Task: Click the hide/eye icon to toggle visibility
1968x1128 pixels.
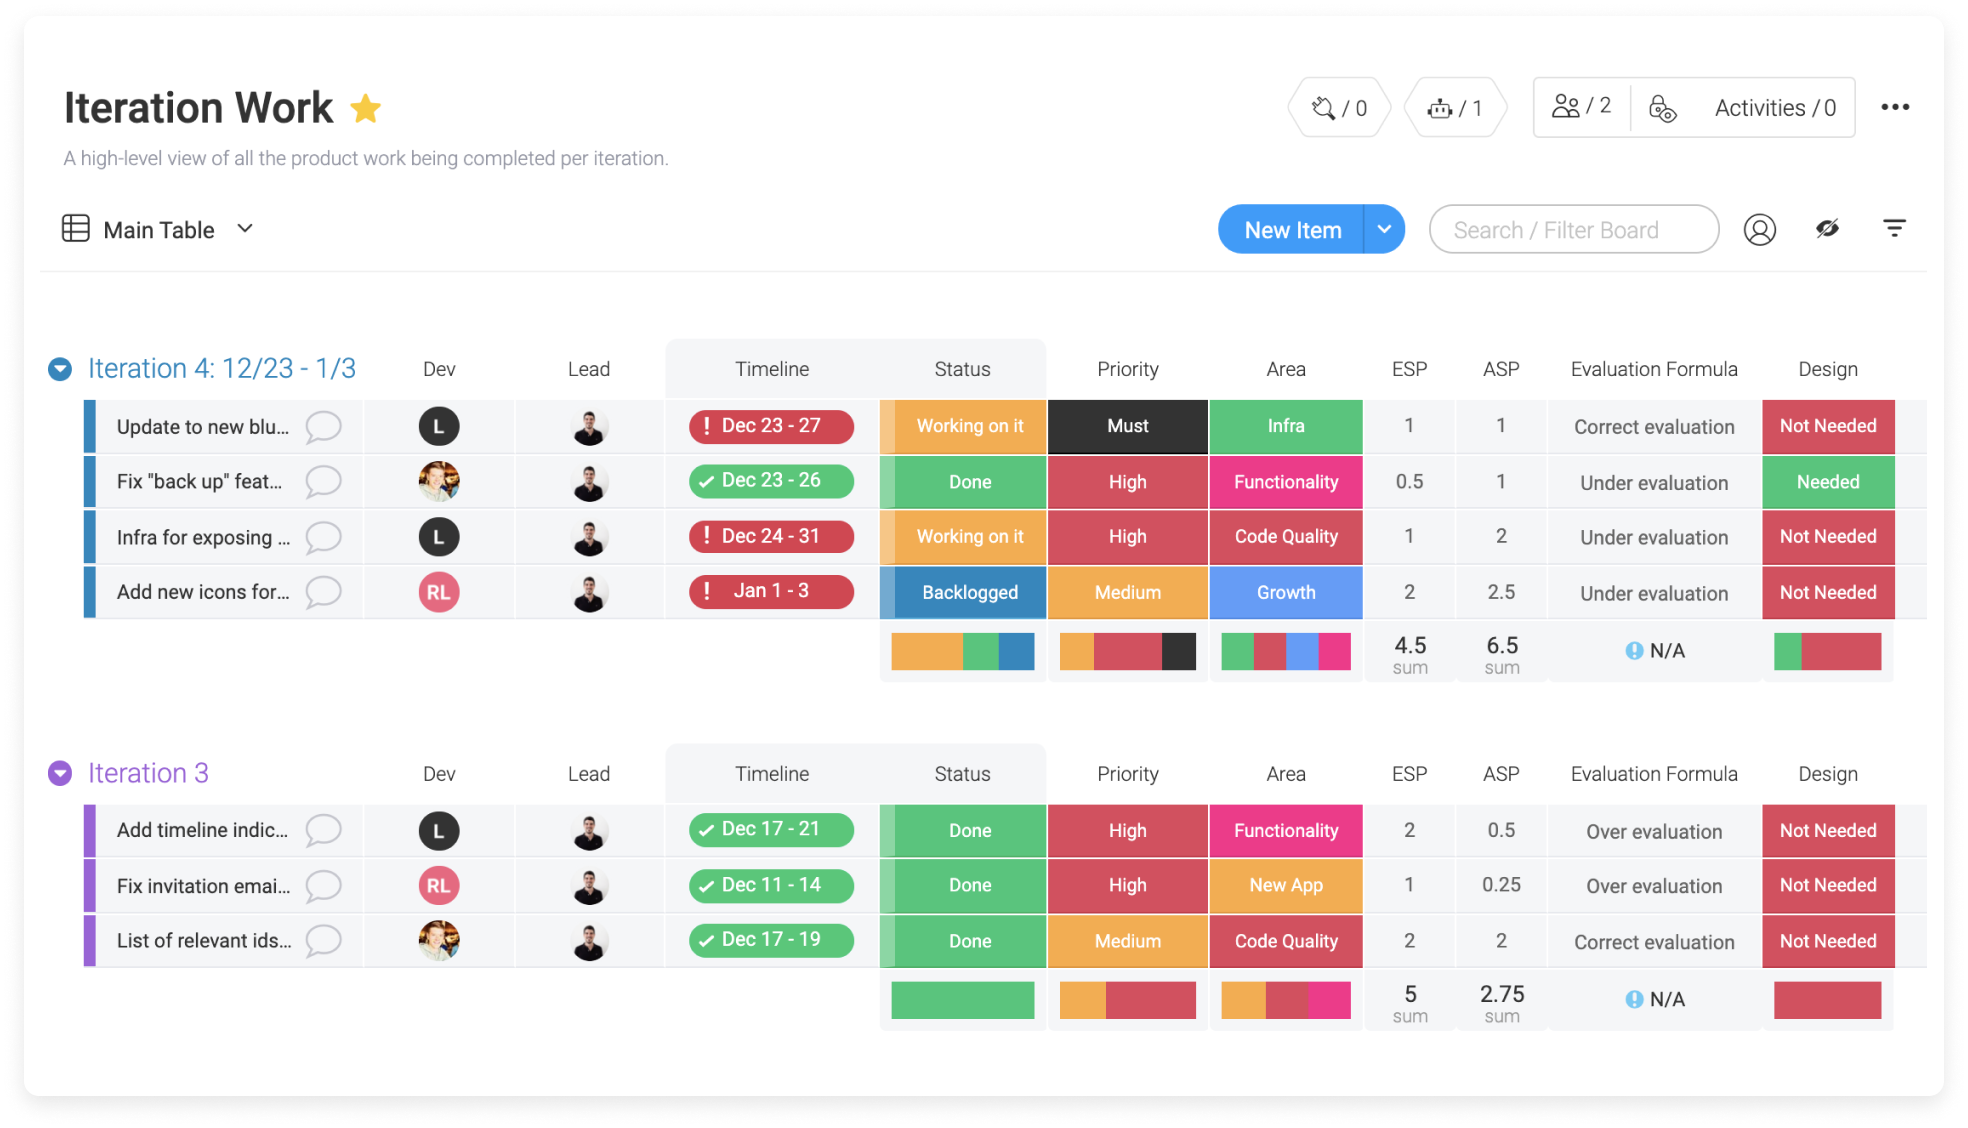Action: (x=1827, y=228)
